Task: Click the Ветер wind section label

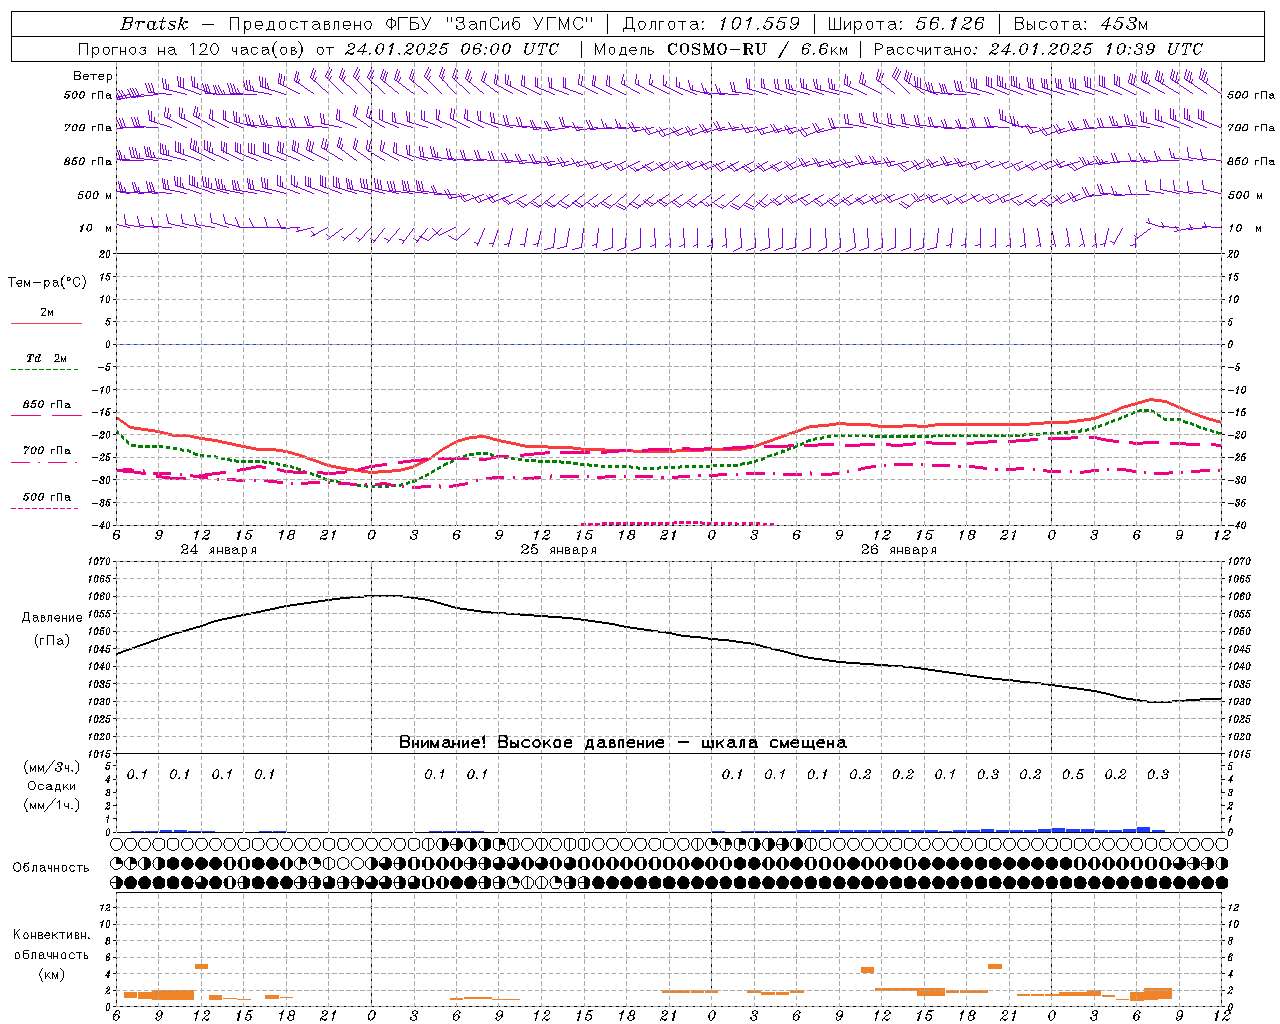Action: click(x=92, y=76)
